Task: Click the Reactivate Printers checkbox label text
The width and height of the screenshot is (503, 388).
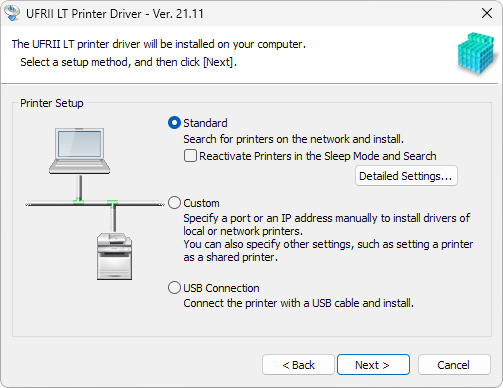Action: [x=318, y=156]
